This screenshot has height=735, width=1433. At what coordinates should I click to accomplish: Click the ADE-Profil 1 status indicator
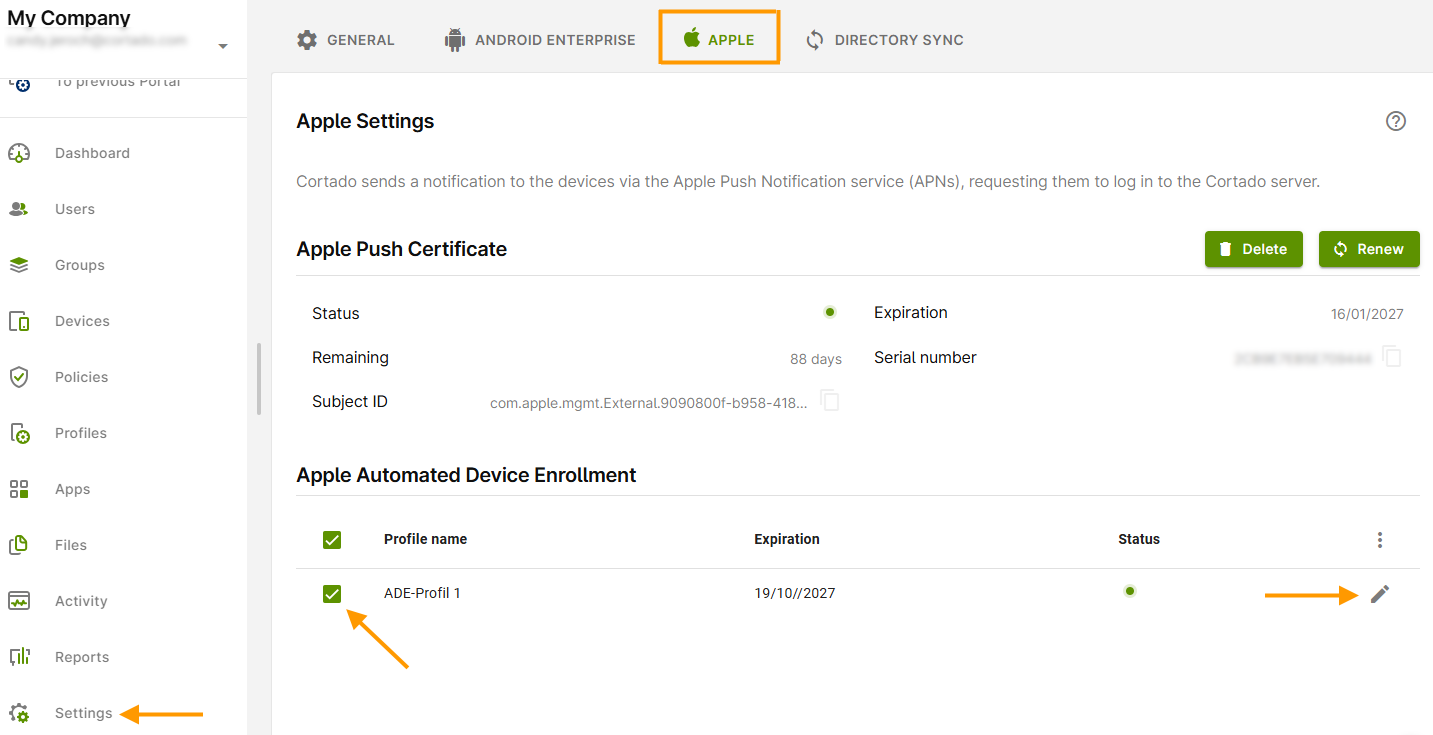coord(1130,591)
